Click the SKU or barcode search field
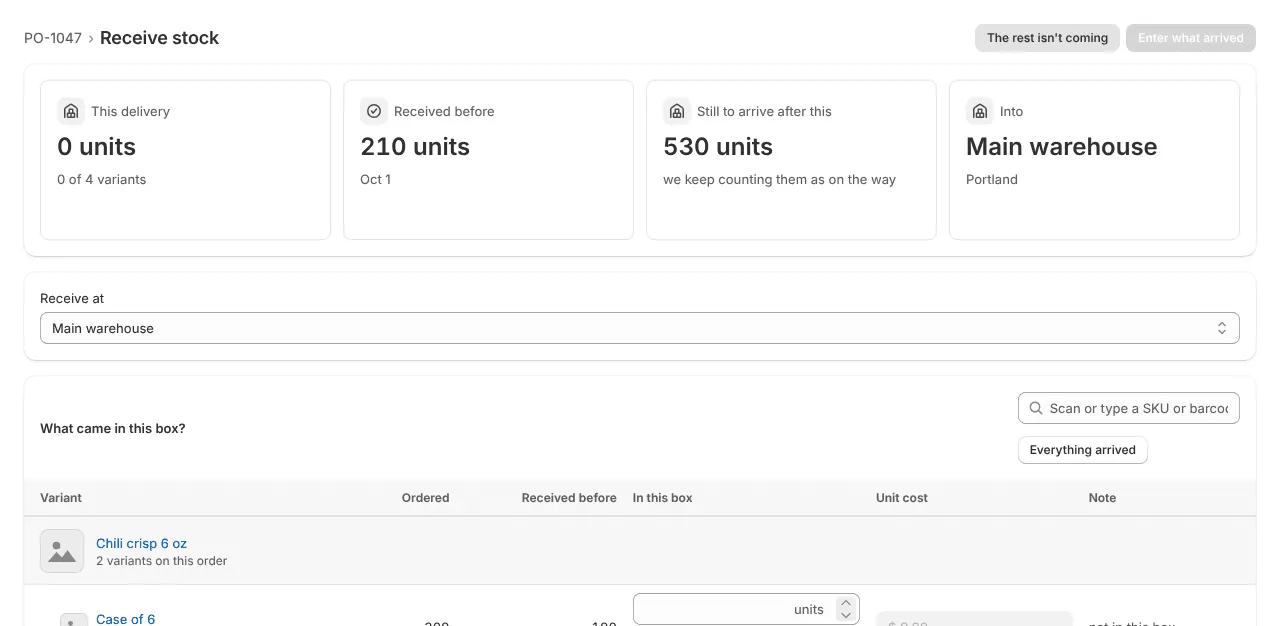 pos(1129,408)
